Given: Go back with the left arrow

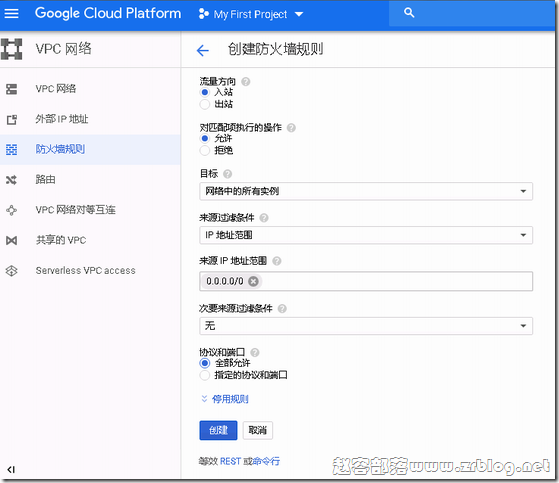Looking at the screenshot, I should point(202,50).
